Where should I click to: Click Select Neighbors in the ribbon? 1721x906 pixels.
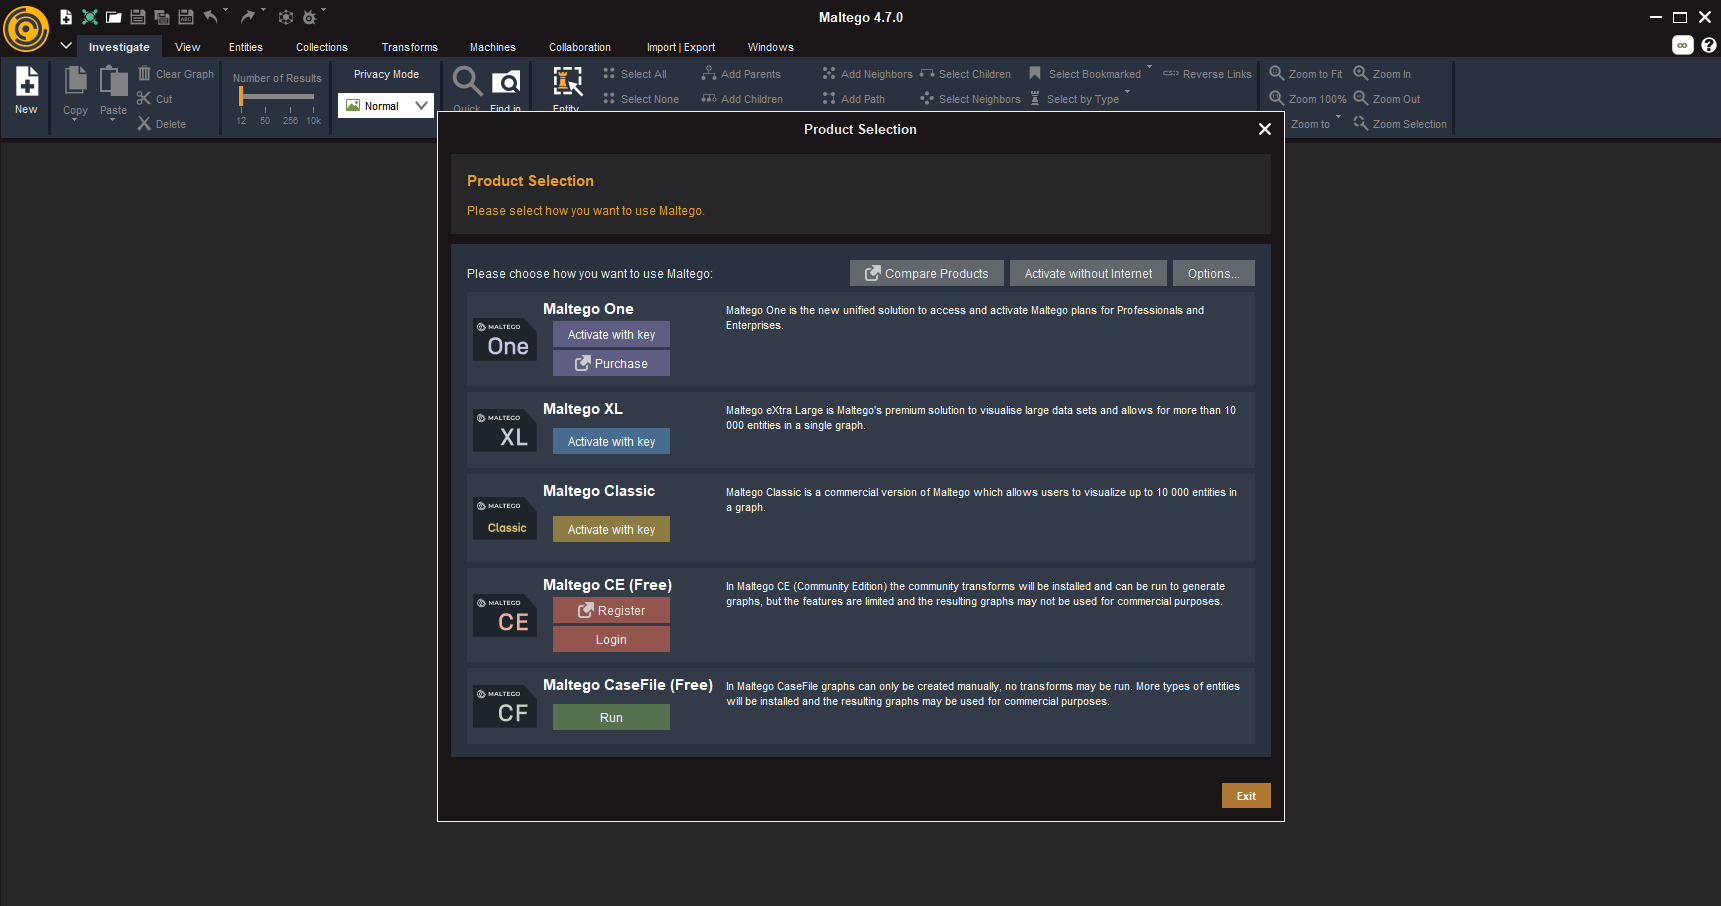point(970,99)
